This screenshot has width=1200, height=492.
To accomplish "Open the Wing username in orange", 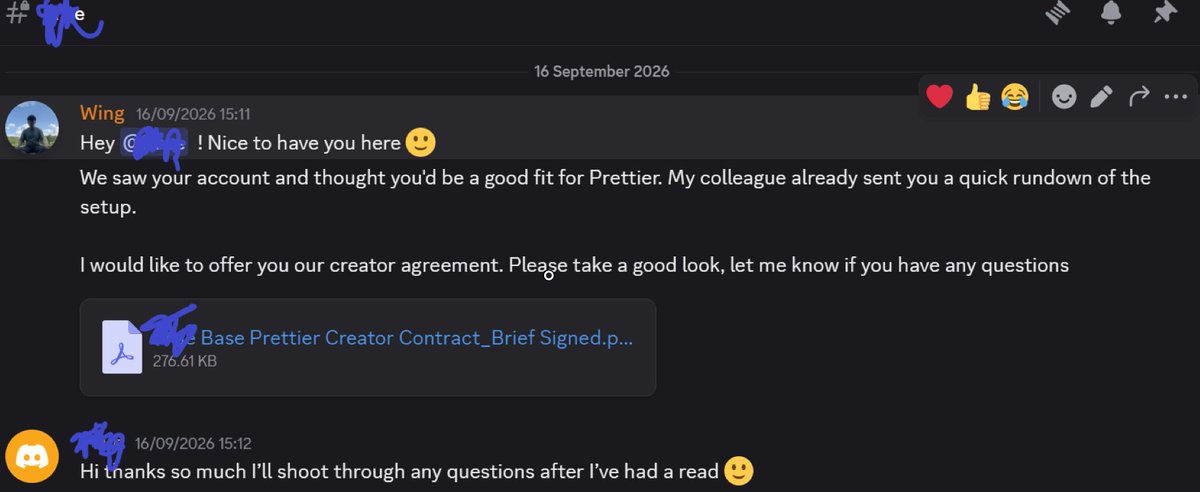I will coord(102,113).
